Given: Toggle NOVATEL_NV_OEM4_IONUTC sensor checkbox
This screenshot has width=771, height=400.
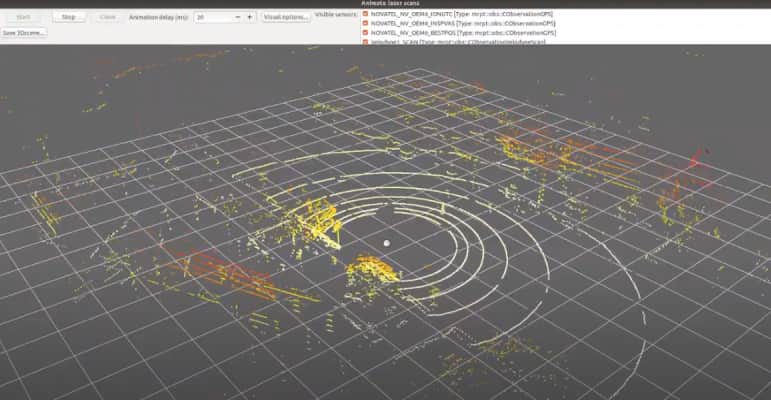Looking at the screenshot, I should 366,13.
